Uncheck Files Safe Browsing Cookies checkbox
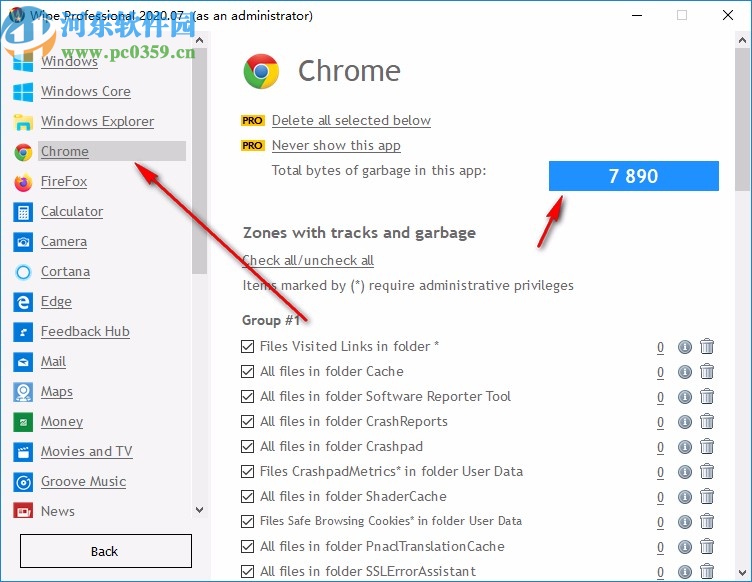Image resolution: width=752 pixels, height=582 pixels. click(x=247, y=521)
